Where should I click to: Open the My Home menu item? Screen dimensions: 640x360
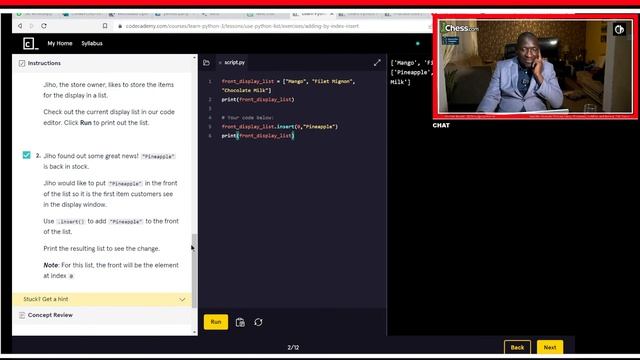click(60, 43)
